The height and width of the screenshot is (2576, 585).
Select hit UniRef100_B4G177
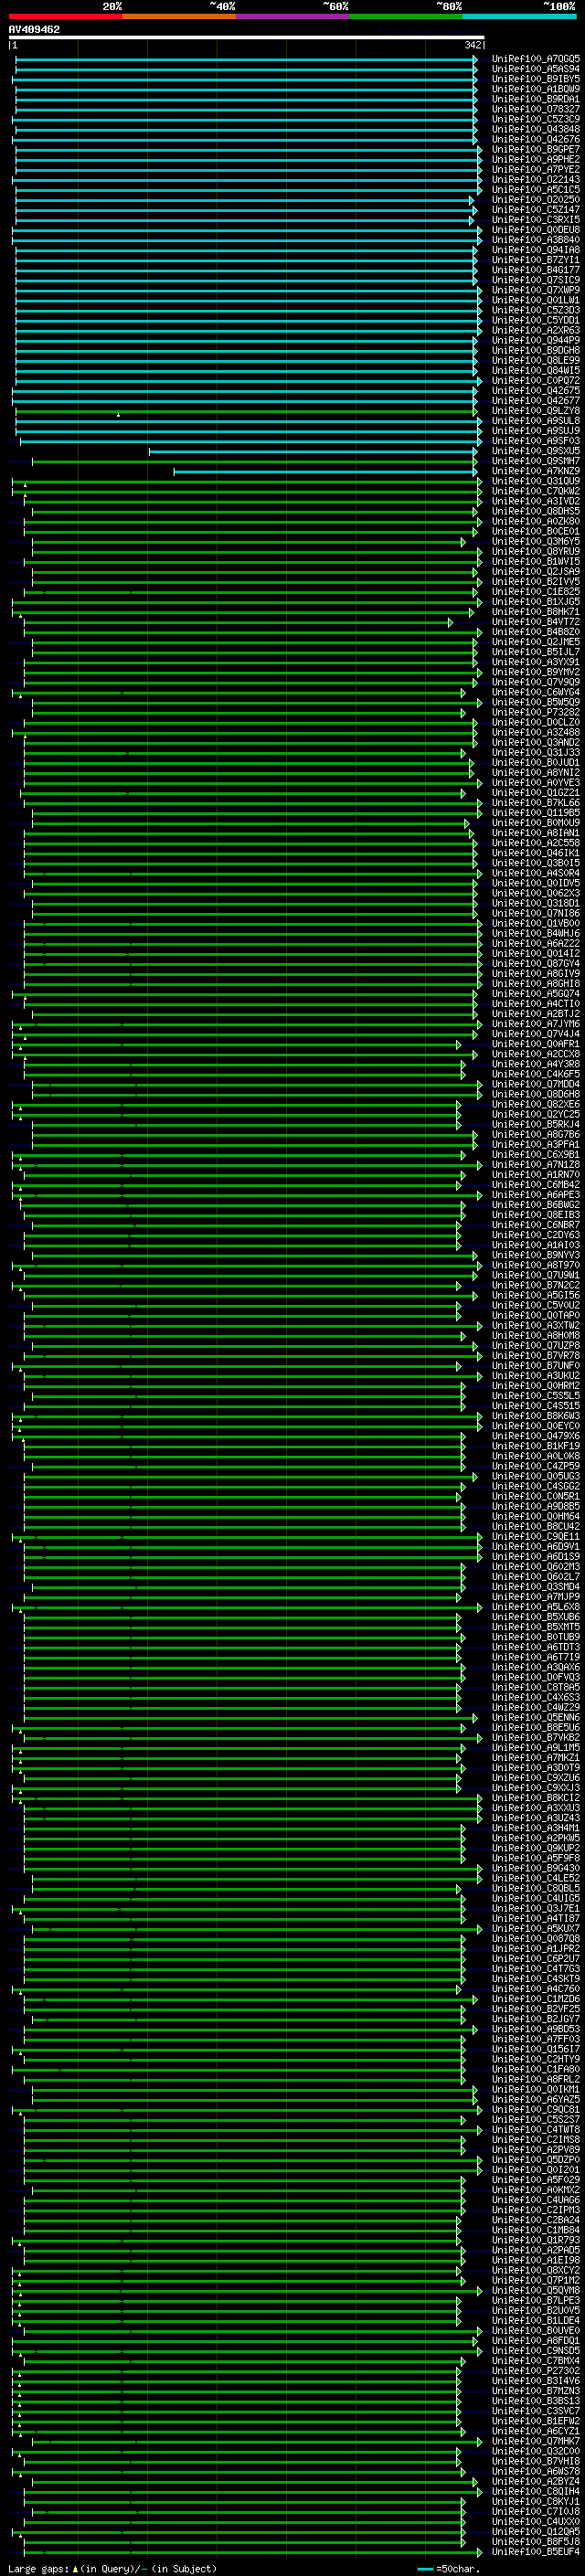tap(535, 270)
